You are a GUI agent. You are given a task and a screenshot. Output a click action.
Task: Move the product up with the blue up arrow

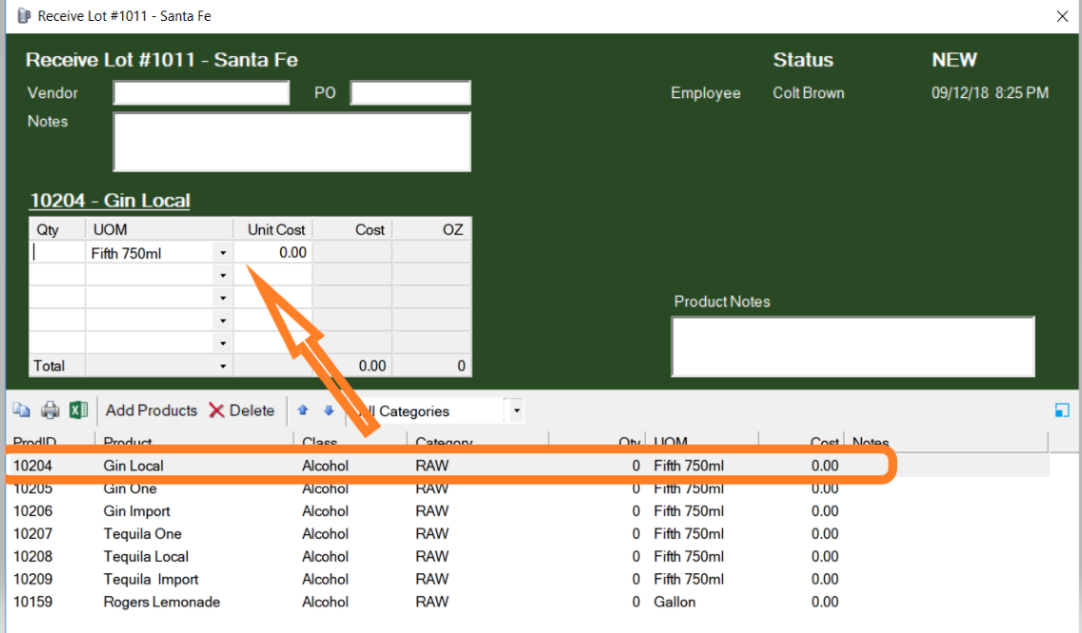[302, 411]
